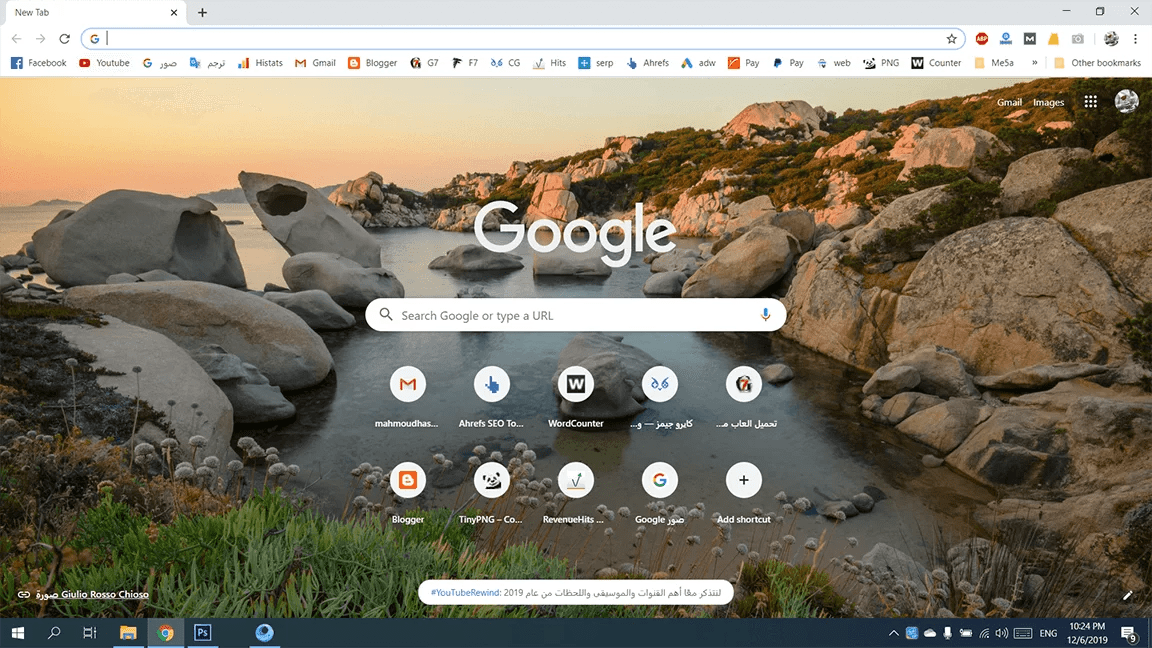Open Photoshop from the taskbar
Viewport: 1152px width, 648px height.
point(202,633)
